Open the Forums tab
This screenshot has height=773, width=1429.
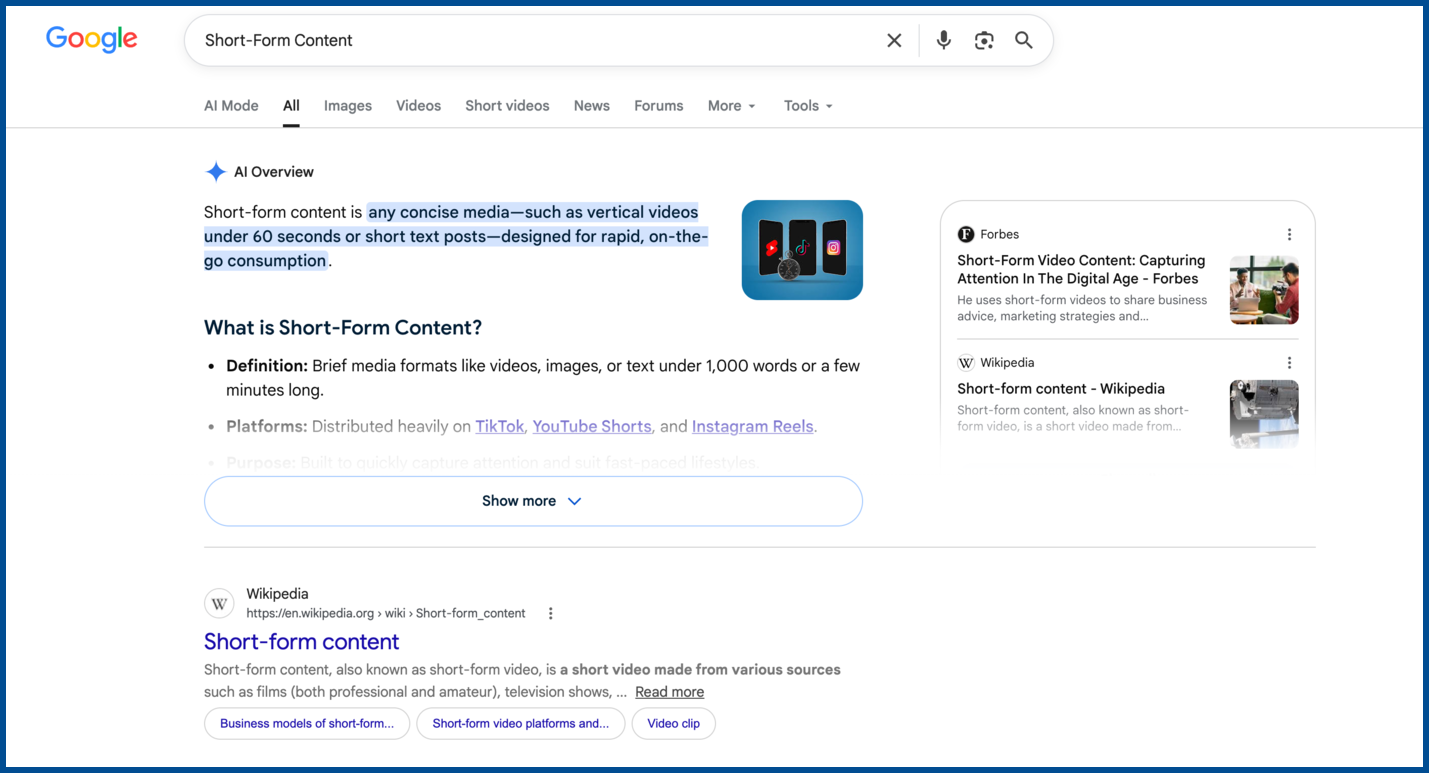[659, 106]
